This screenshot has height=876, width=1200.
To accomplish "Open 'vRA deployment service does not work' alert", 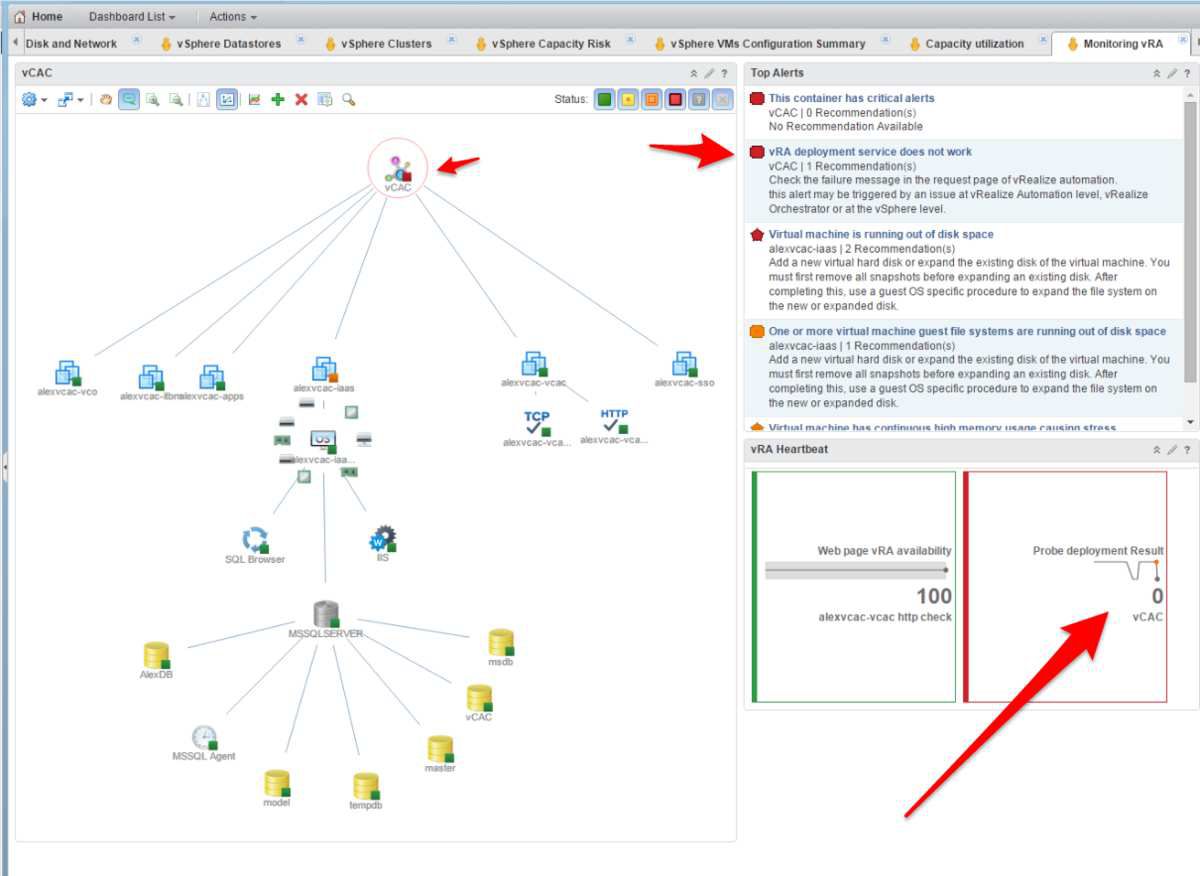I will coord(870,152).
